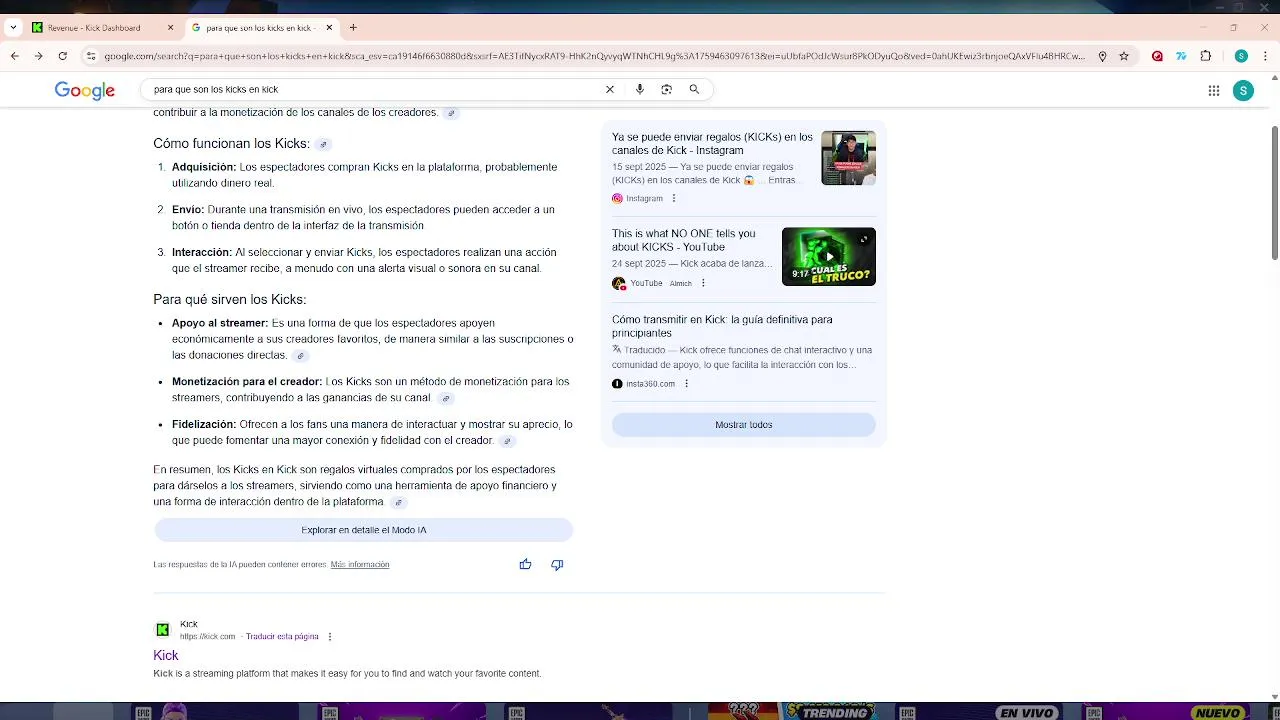Open options for insta360.com source
Viewport: 1280px width, 720px height.
(x=686, y=384)
